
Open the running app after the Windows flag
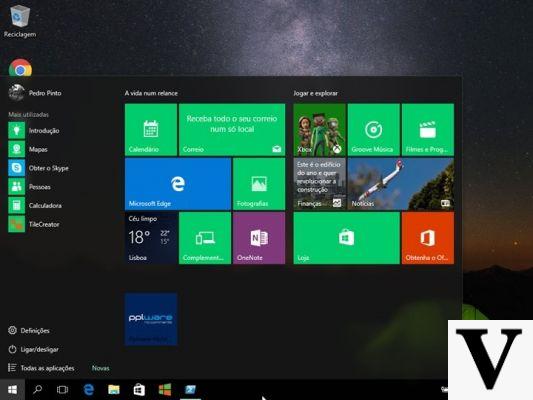190,389
